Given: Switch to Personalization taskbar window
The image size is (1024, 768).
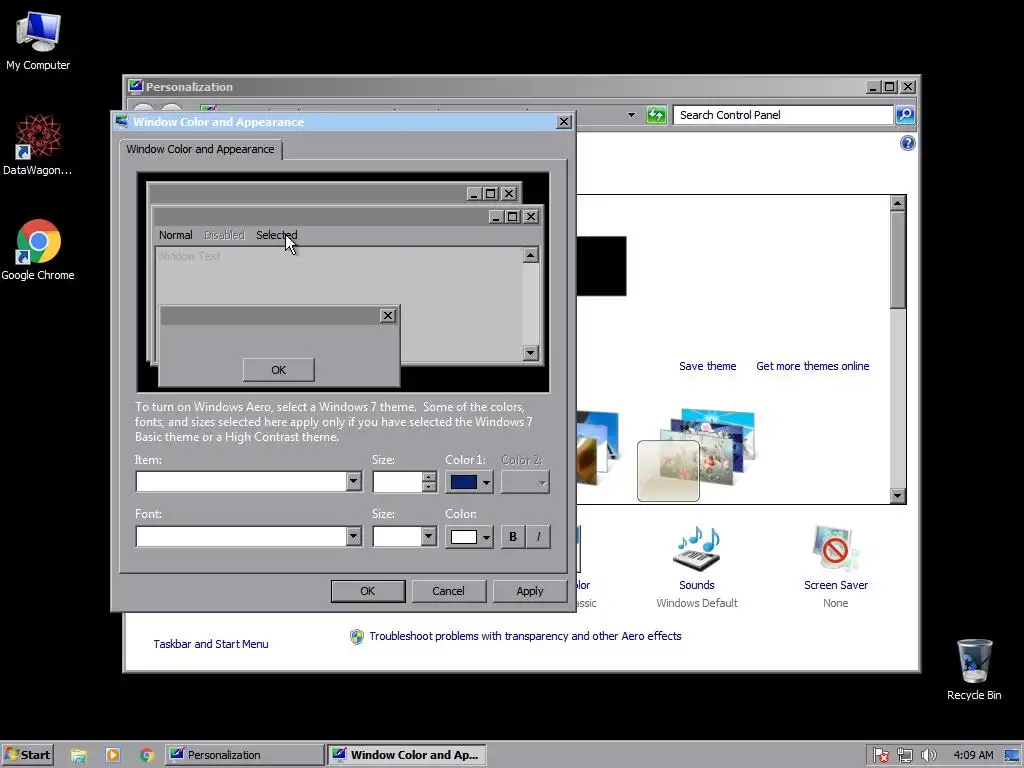Looking at the screenshot, I should [x=244, y=755].
